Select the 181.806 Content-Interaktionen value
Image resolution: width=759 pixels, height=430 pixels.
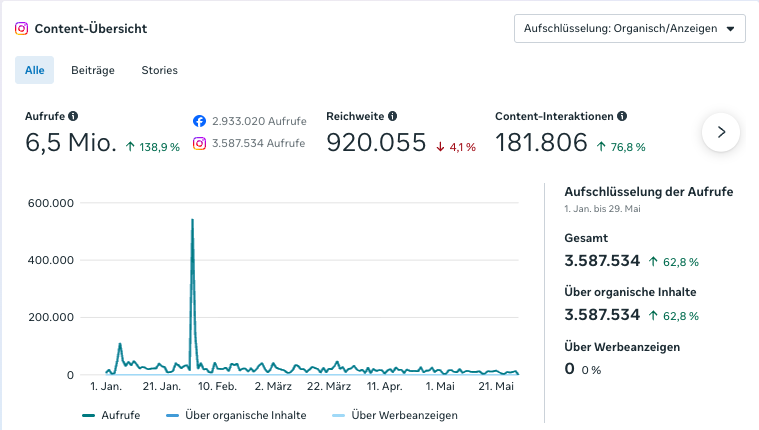pos(541,142)
